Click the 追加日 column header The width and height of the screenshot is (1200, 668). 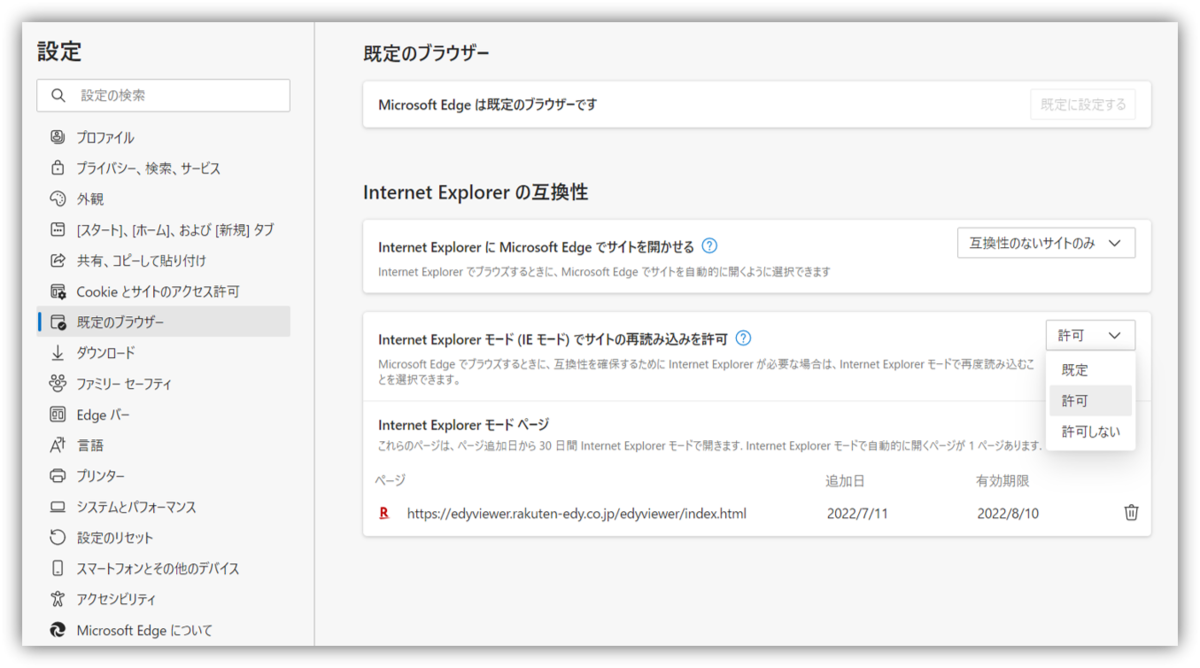coord(844,481)
